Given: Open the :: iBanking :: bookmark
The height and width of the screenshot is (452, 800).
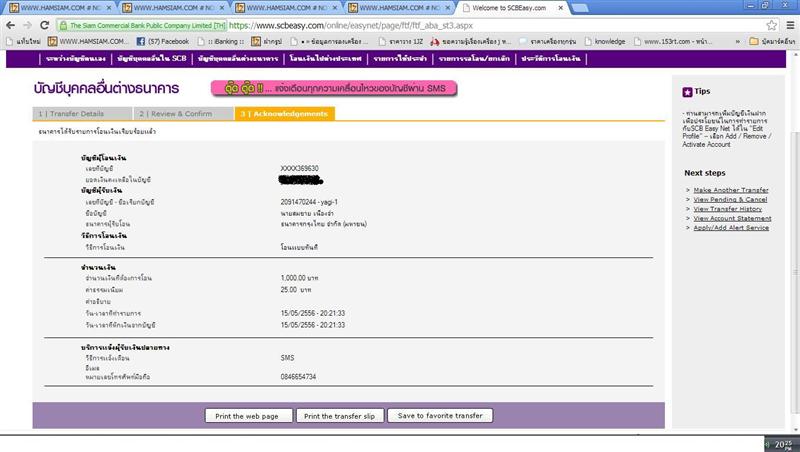Looking at the screenshot, I should pos(220,41).
